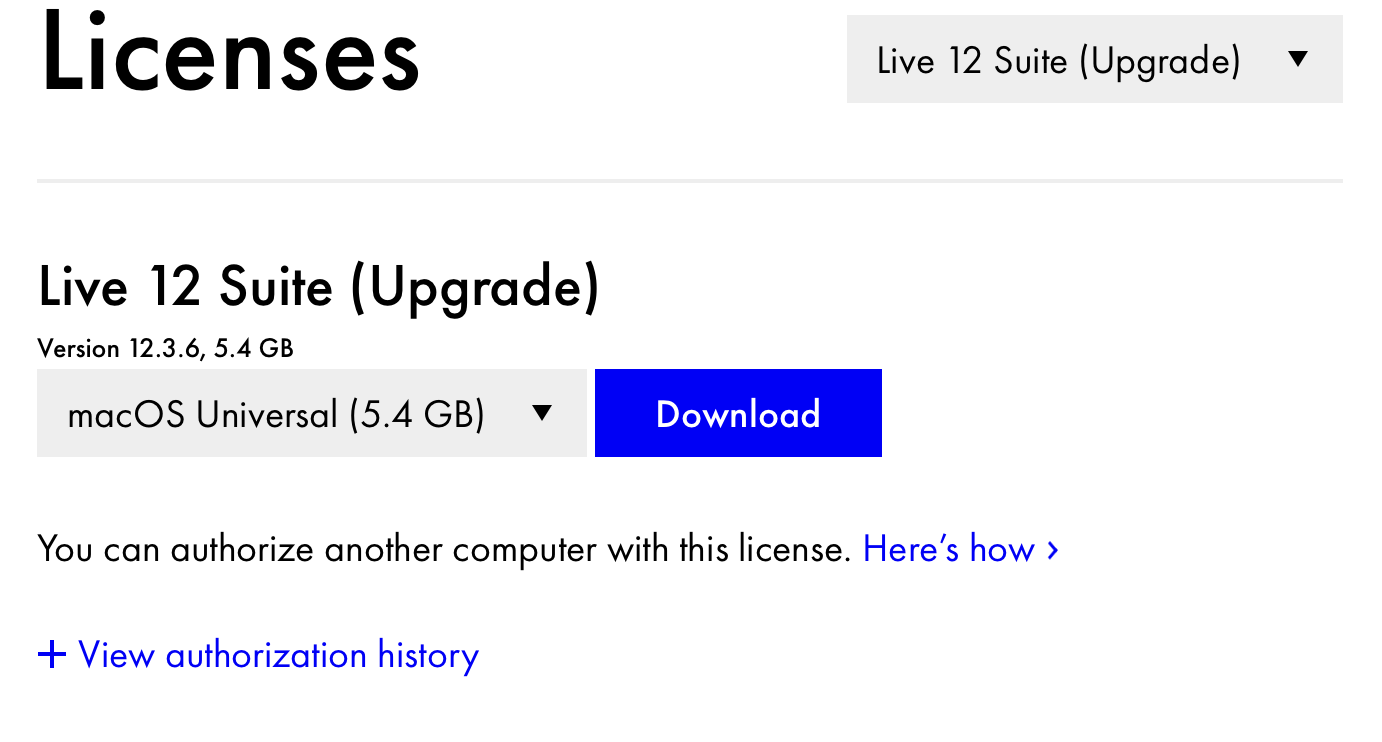This screenshot has width=1382, height=742.
Task: Click the divider line under Licenses
Action: tap(690, 180)
